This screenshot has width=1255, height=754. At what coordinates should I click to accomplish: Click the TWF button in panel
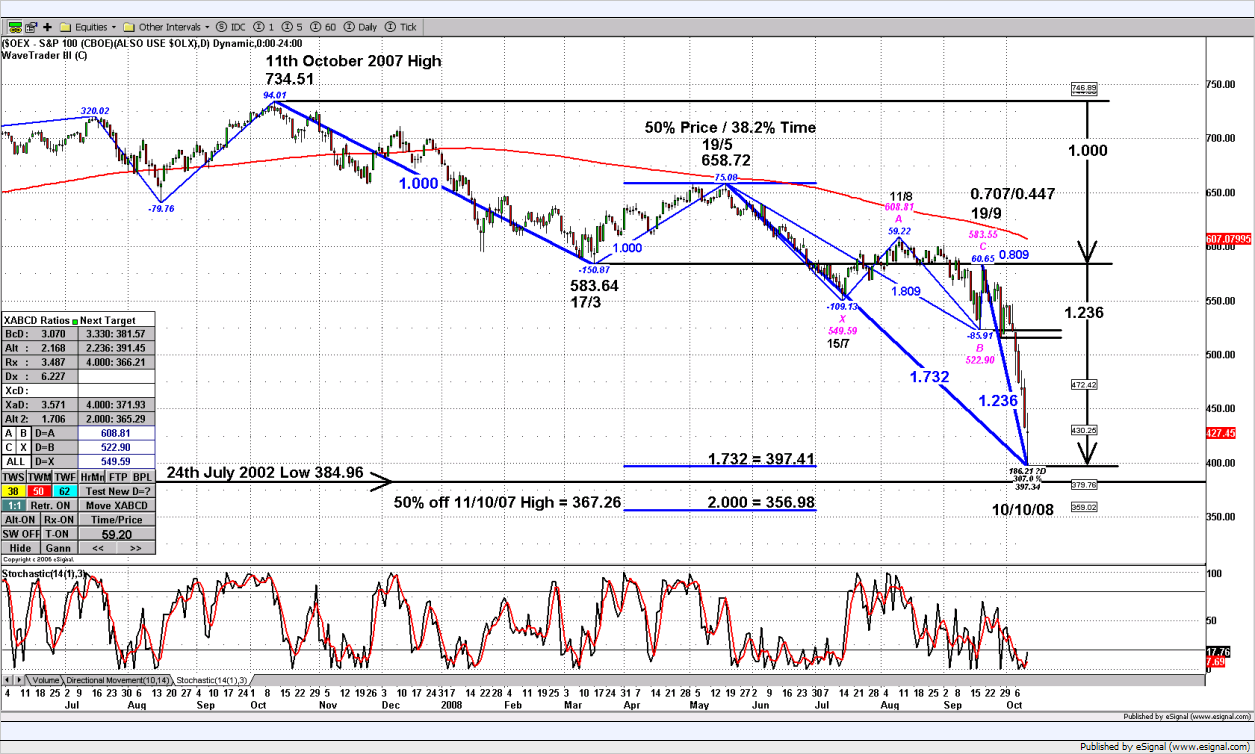(65, 476)
